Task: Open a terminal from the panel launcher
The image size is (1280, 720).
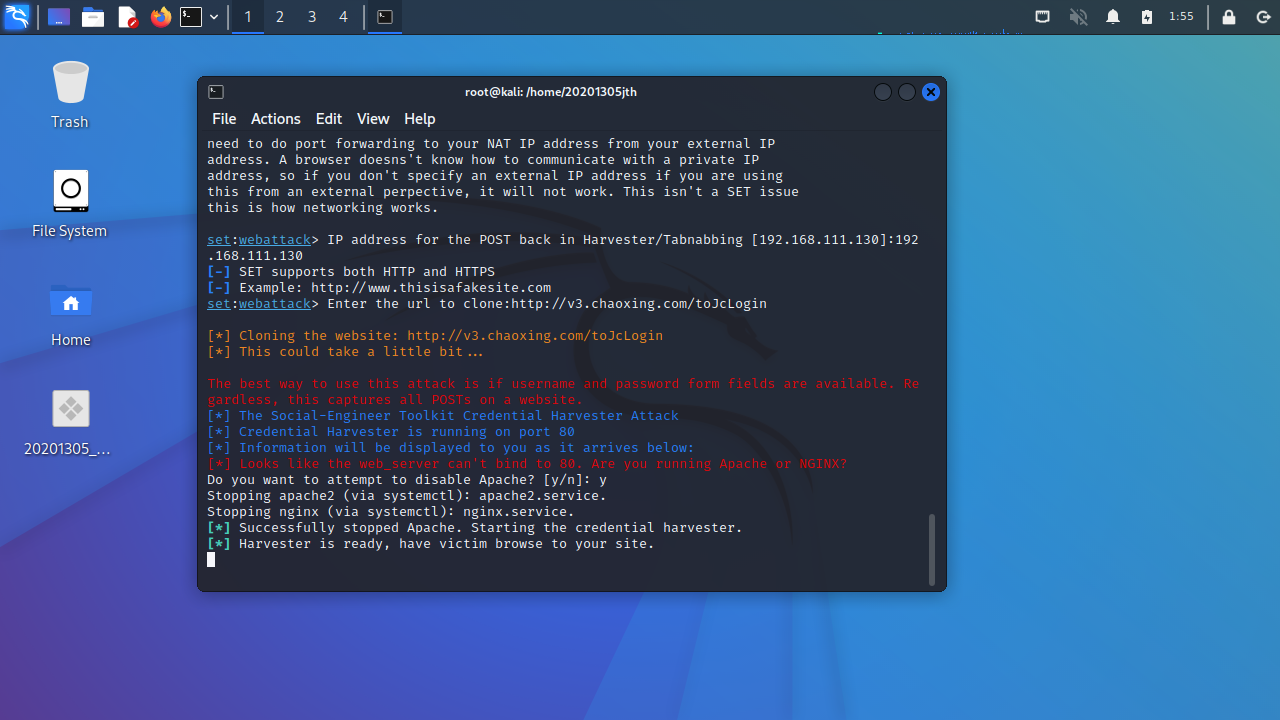Action: pos(191,17)
